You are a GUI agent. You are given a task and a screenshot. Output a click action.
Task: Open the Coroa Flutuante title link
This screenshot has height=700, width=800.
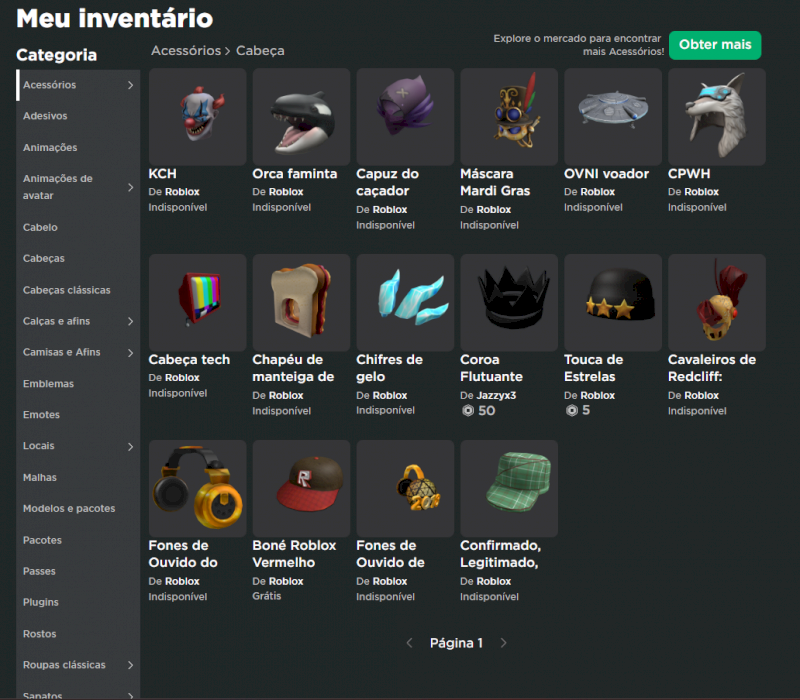pos(491,368)
